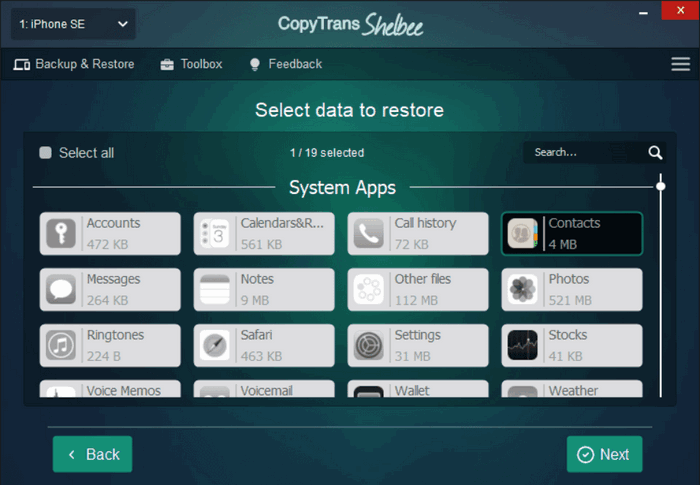
Task: Click the Stocks chart icon
Action: click(522, 345)
